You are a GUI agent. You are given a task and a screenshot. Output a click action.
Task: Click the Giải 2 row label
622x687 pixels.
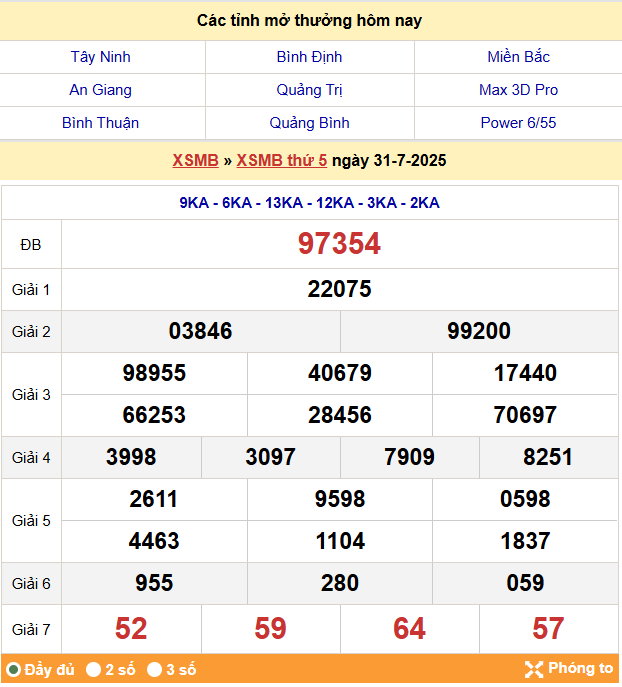tap(31, 332)
